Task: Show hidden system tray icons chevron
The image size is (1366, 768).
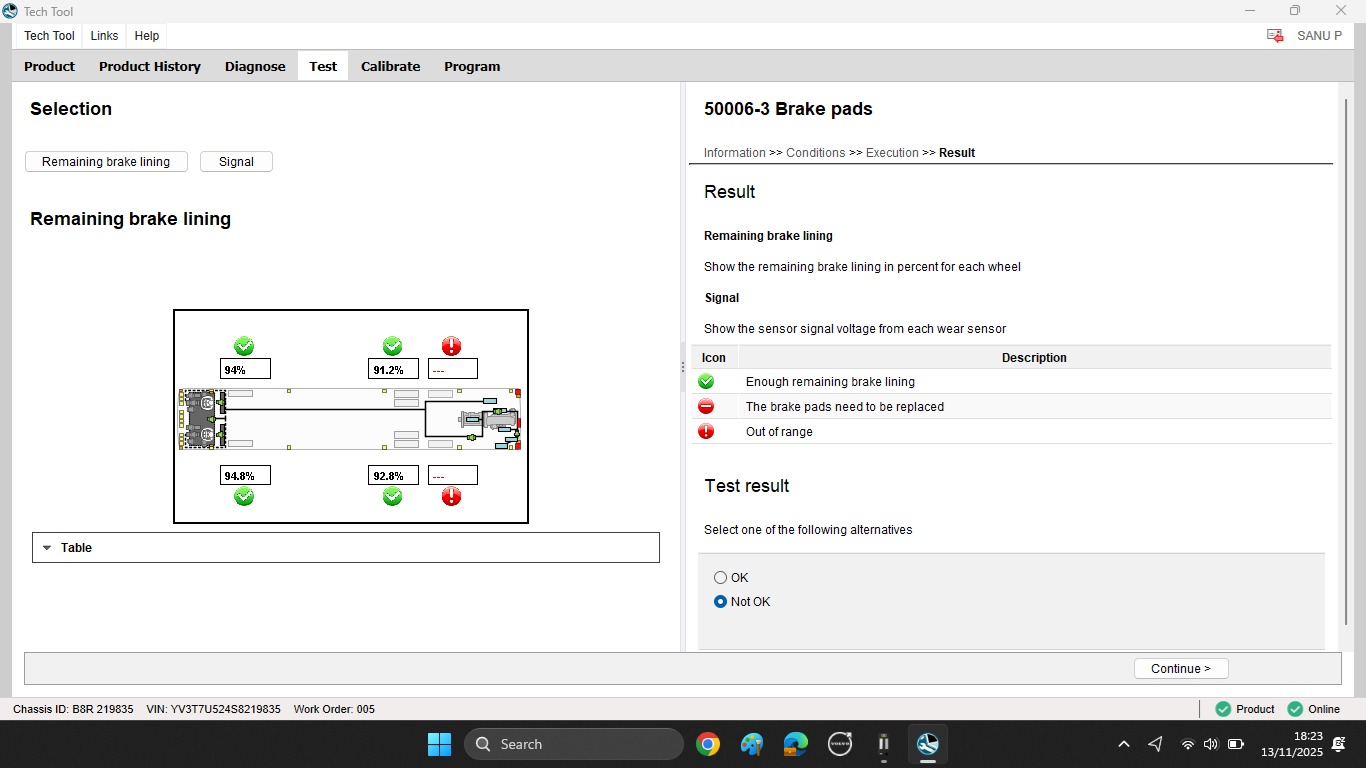Action: point(1124,744)
